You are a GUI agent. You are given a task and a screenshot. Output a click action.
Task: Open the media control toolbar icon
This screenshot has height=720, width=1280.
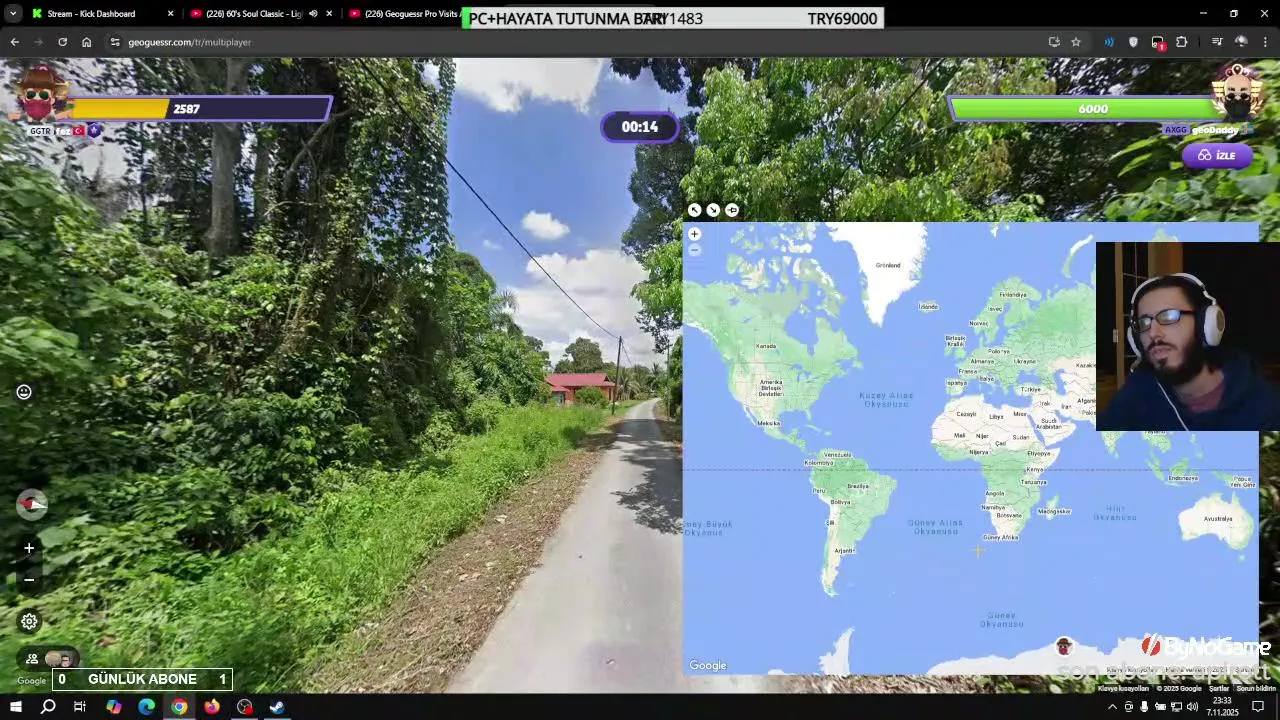point(1217,42)
